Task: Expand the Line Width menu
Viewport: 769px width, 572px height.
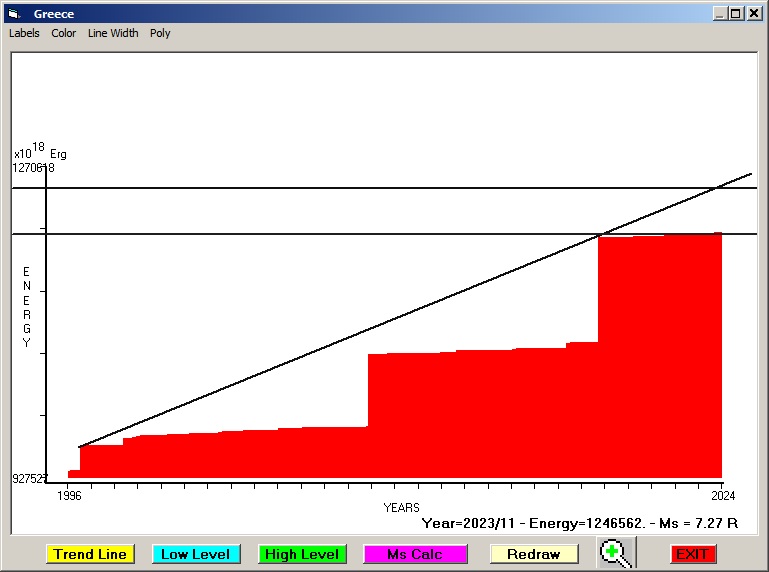Action: pos(113,33)
